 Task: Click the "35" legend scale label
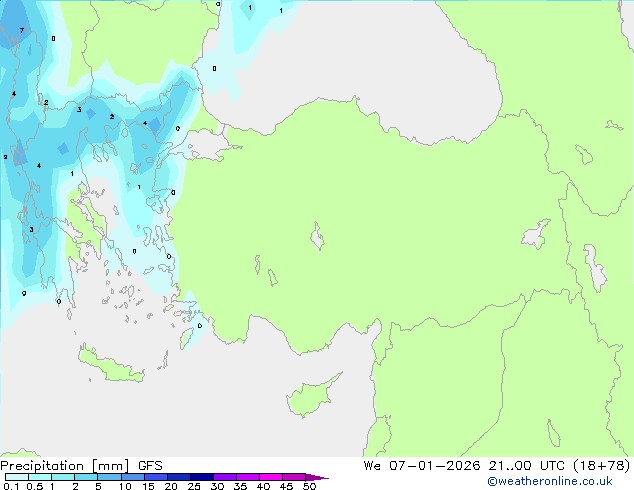tap(240, 486)
